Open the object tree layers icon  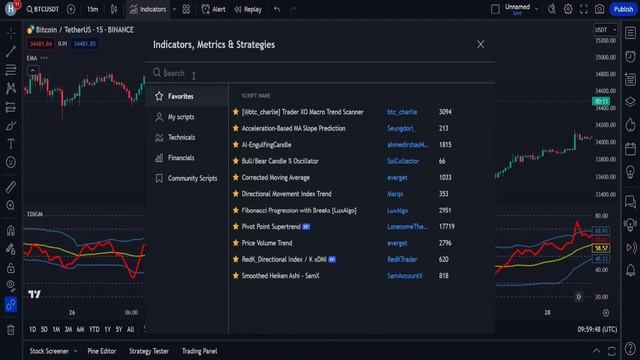tap(631, 102)
